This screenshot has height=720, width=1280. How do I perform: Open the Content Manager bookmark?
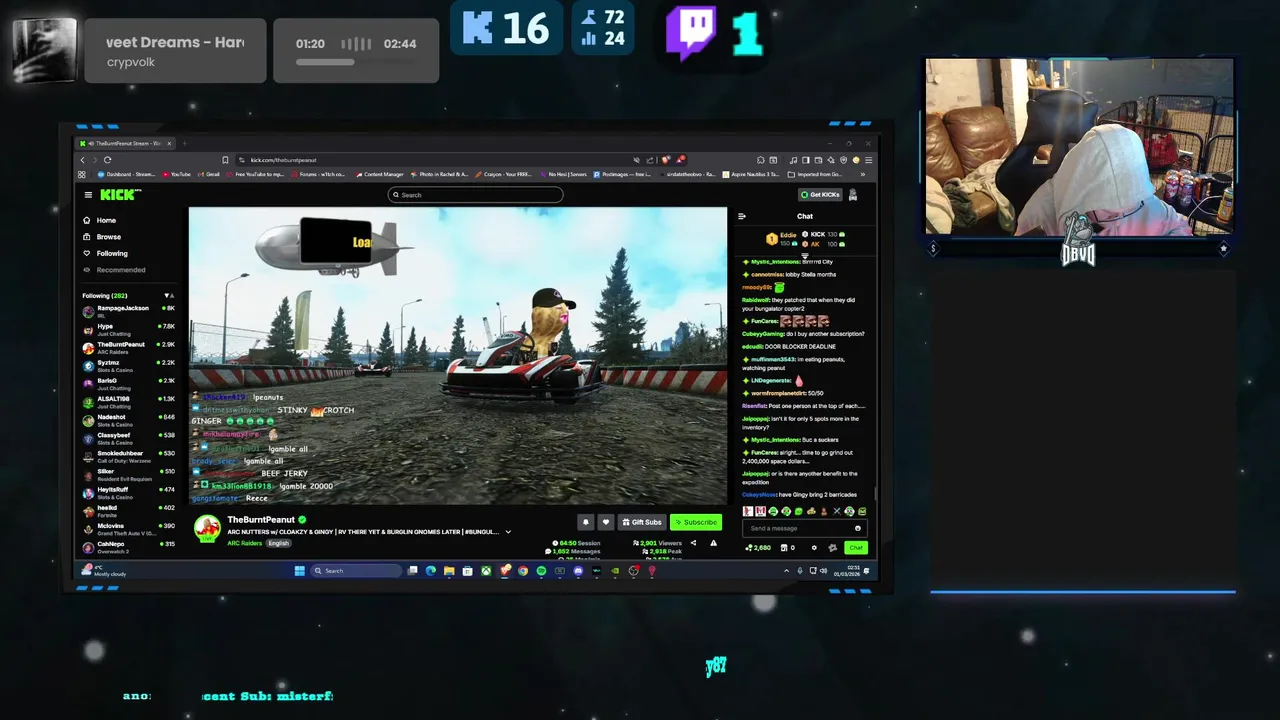380,174
